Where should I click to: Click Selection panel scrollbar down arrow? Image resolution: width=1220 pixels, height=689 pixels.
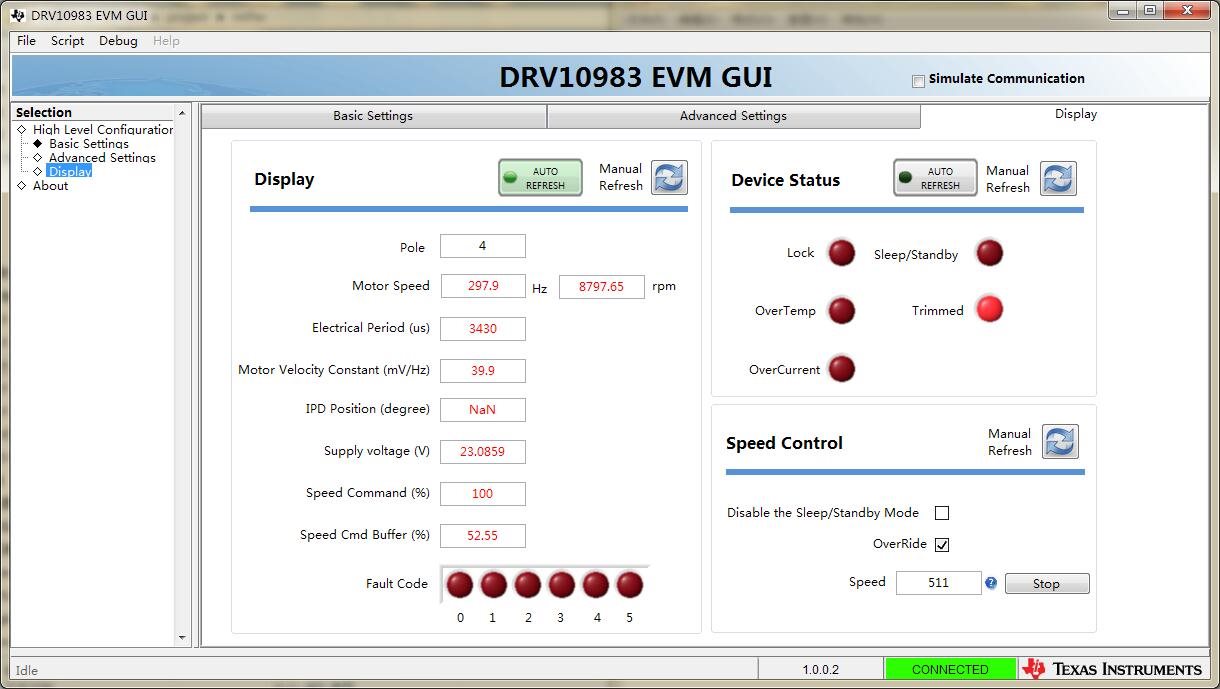[x=182, y=637]
